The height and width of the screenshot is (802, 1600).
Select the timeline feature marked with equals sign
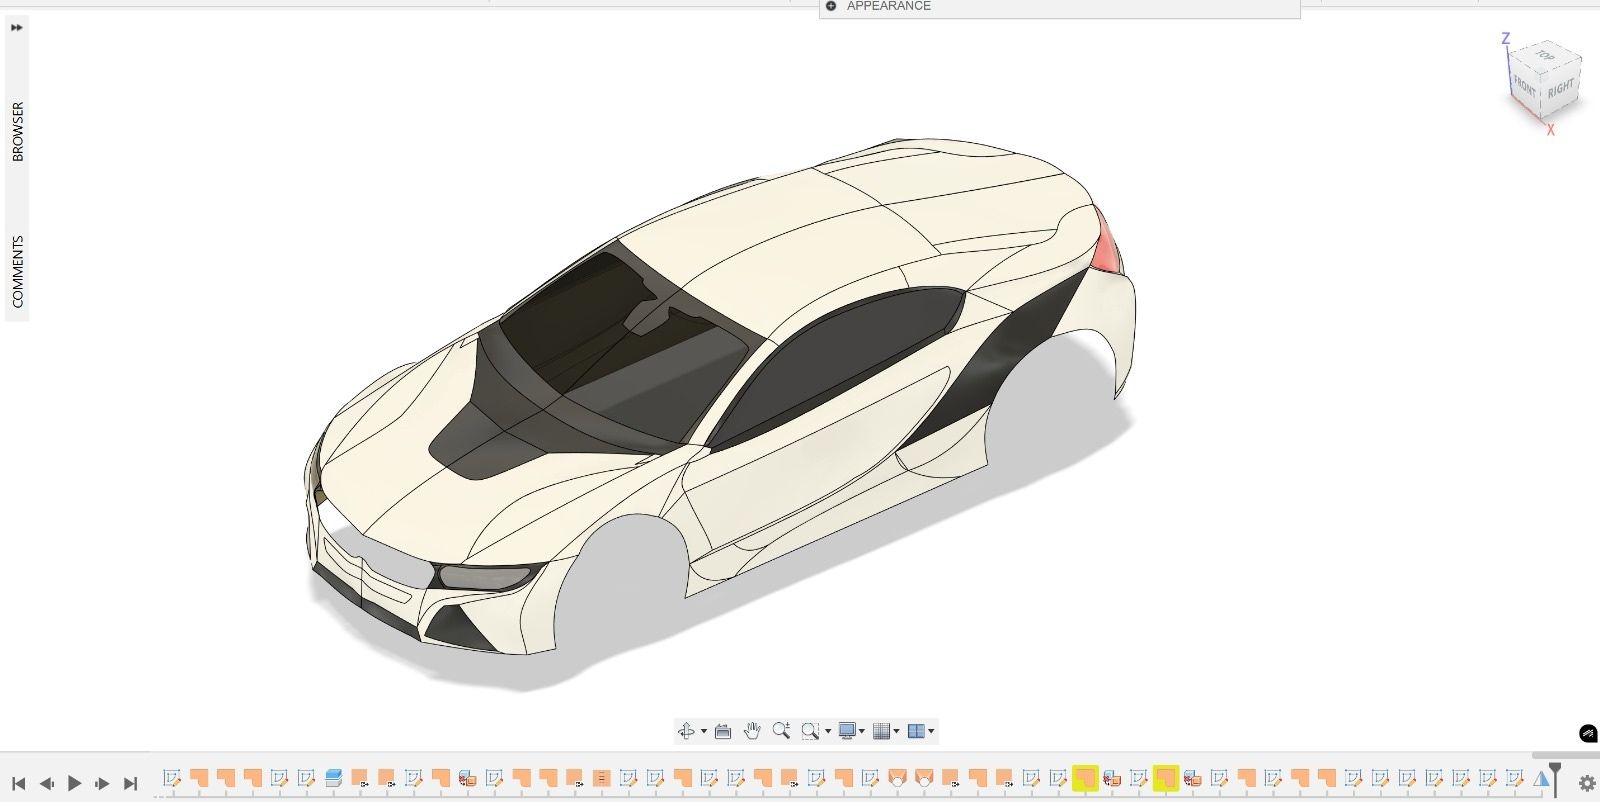pyautogui.click(x=601, y=777)
